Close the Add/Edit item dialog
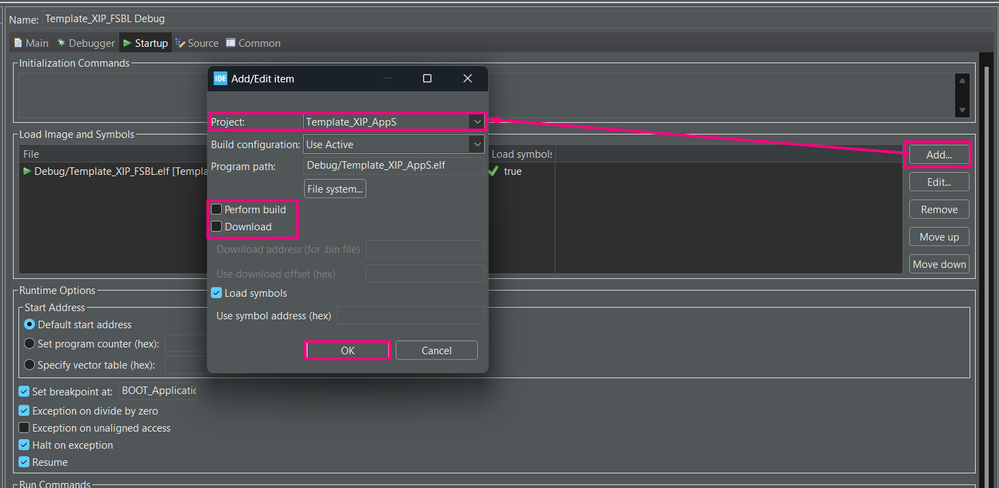Viewport: 999px width, 488px height. 468,78
